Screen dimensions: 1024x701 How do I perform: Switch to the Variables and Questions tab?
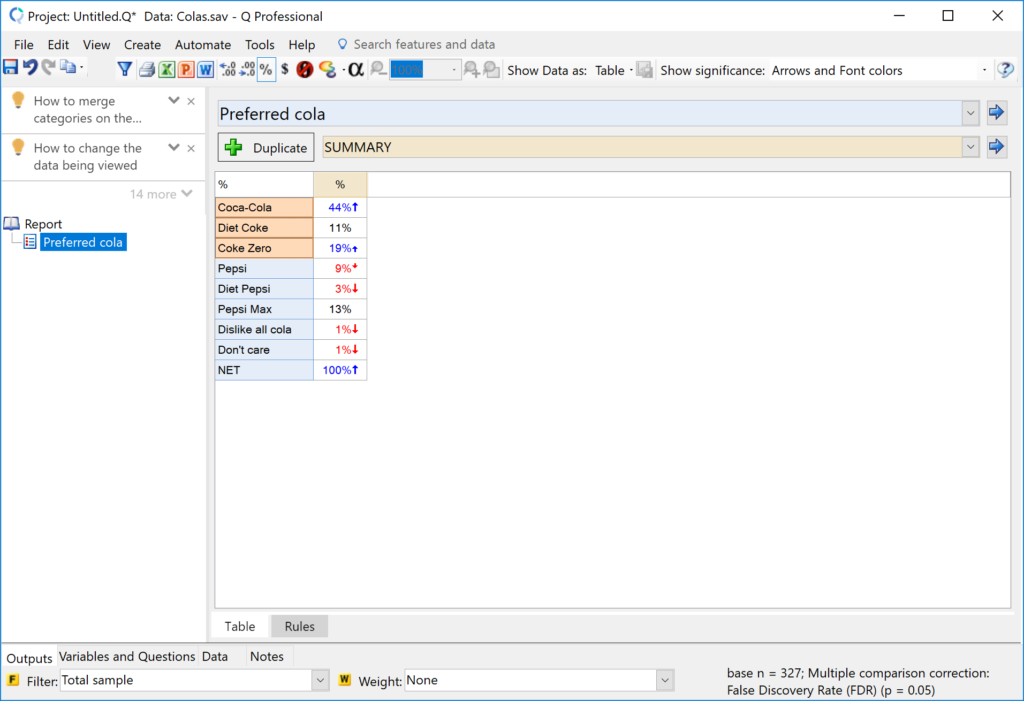127,656
